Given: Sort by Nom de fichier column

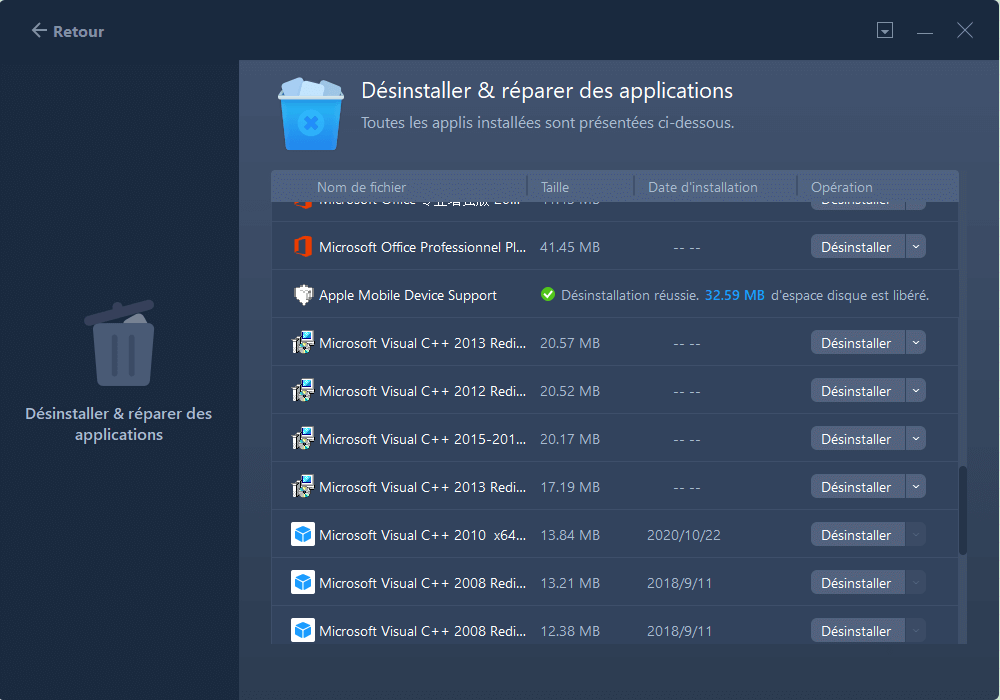Looking at the screenshot, I should tap(361, 187).
